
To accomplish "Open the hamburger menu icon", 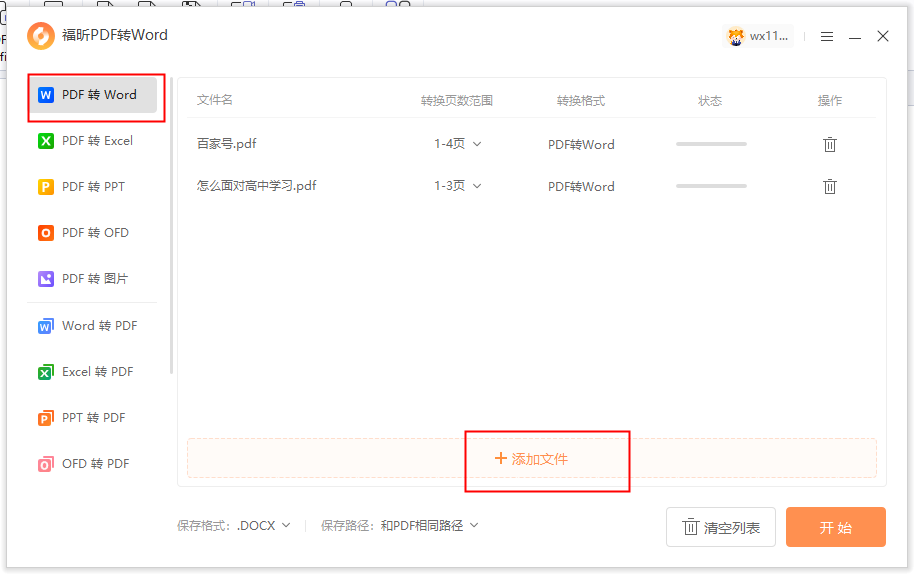I will [827, 37].
